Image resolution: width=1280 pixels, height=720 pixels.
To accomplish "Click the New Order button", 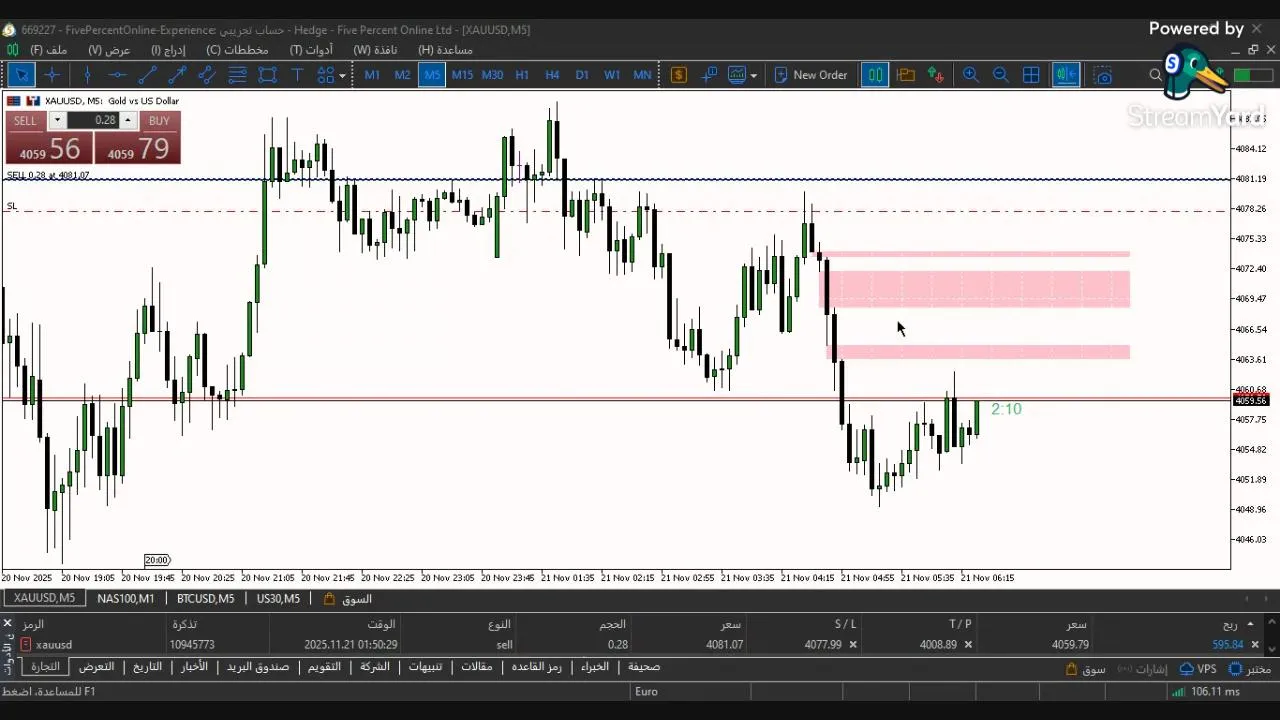I will pyautogui.click(x=810, y=75).
